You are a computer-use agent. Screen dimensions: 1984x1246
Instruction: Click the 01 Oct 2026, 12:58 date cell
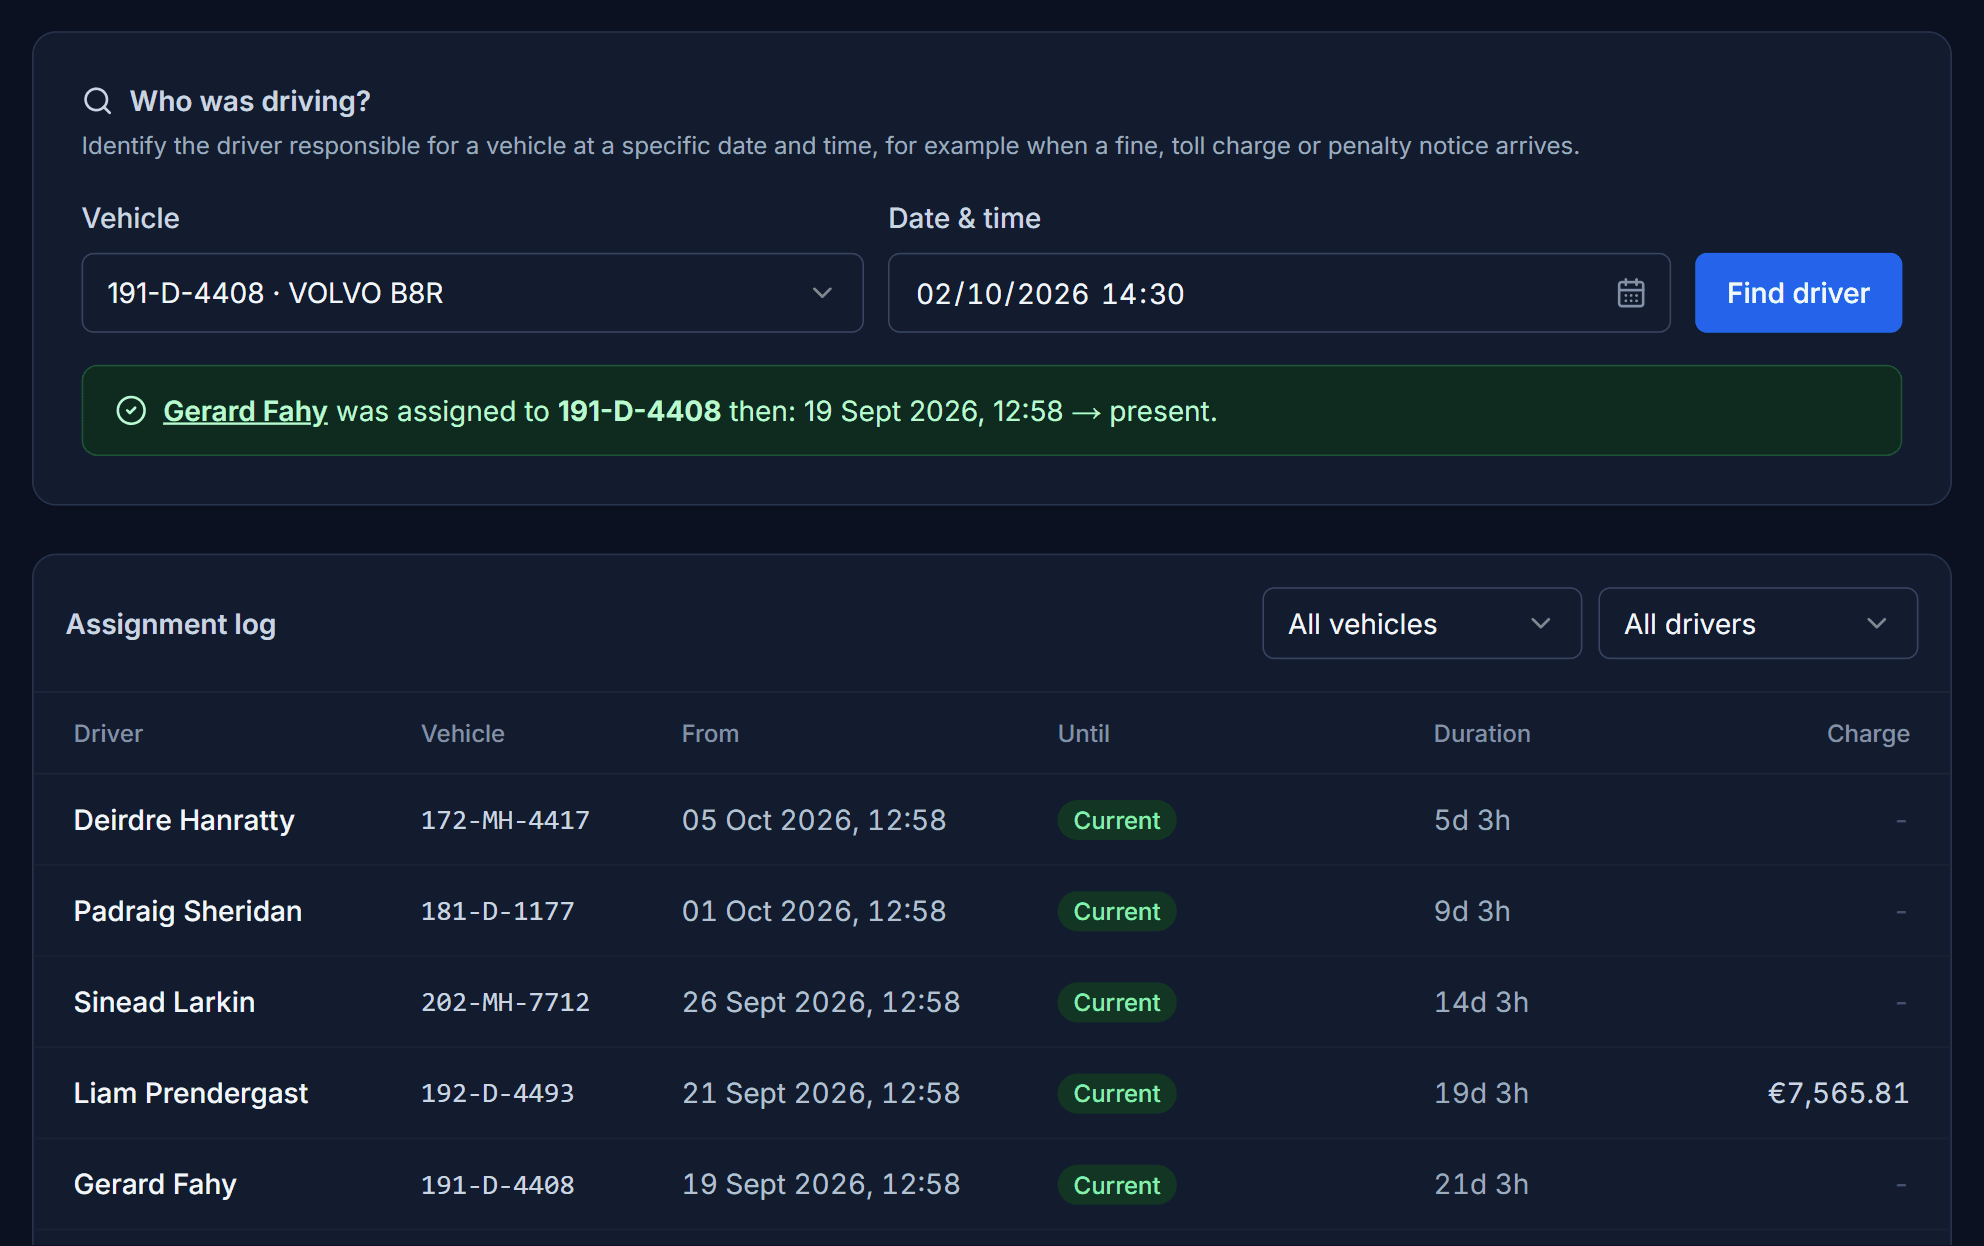[814, 911]
